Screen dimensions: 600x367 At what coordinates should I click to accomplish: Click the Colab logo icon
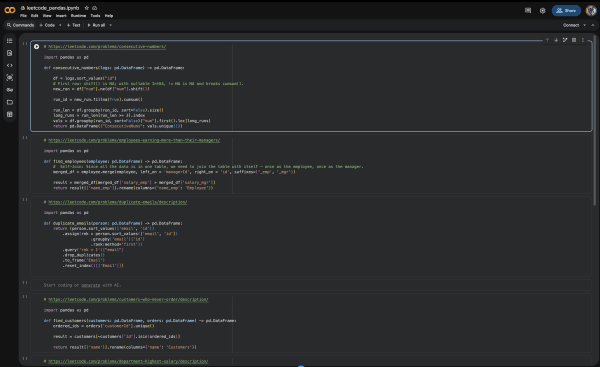point(10,10)
